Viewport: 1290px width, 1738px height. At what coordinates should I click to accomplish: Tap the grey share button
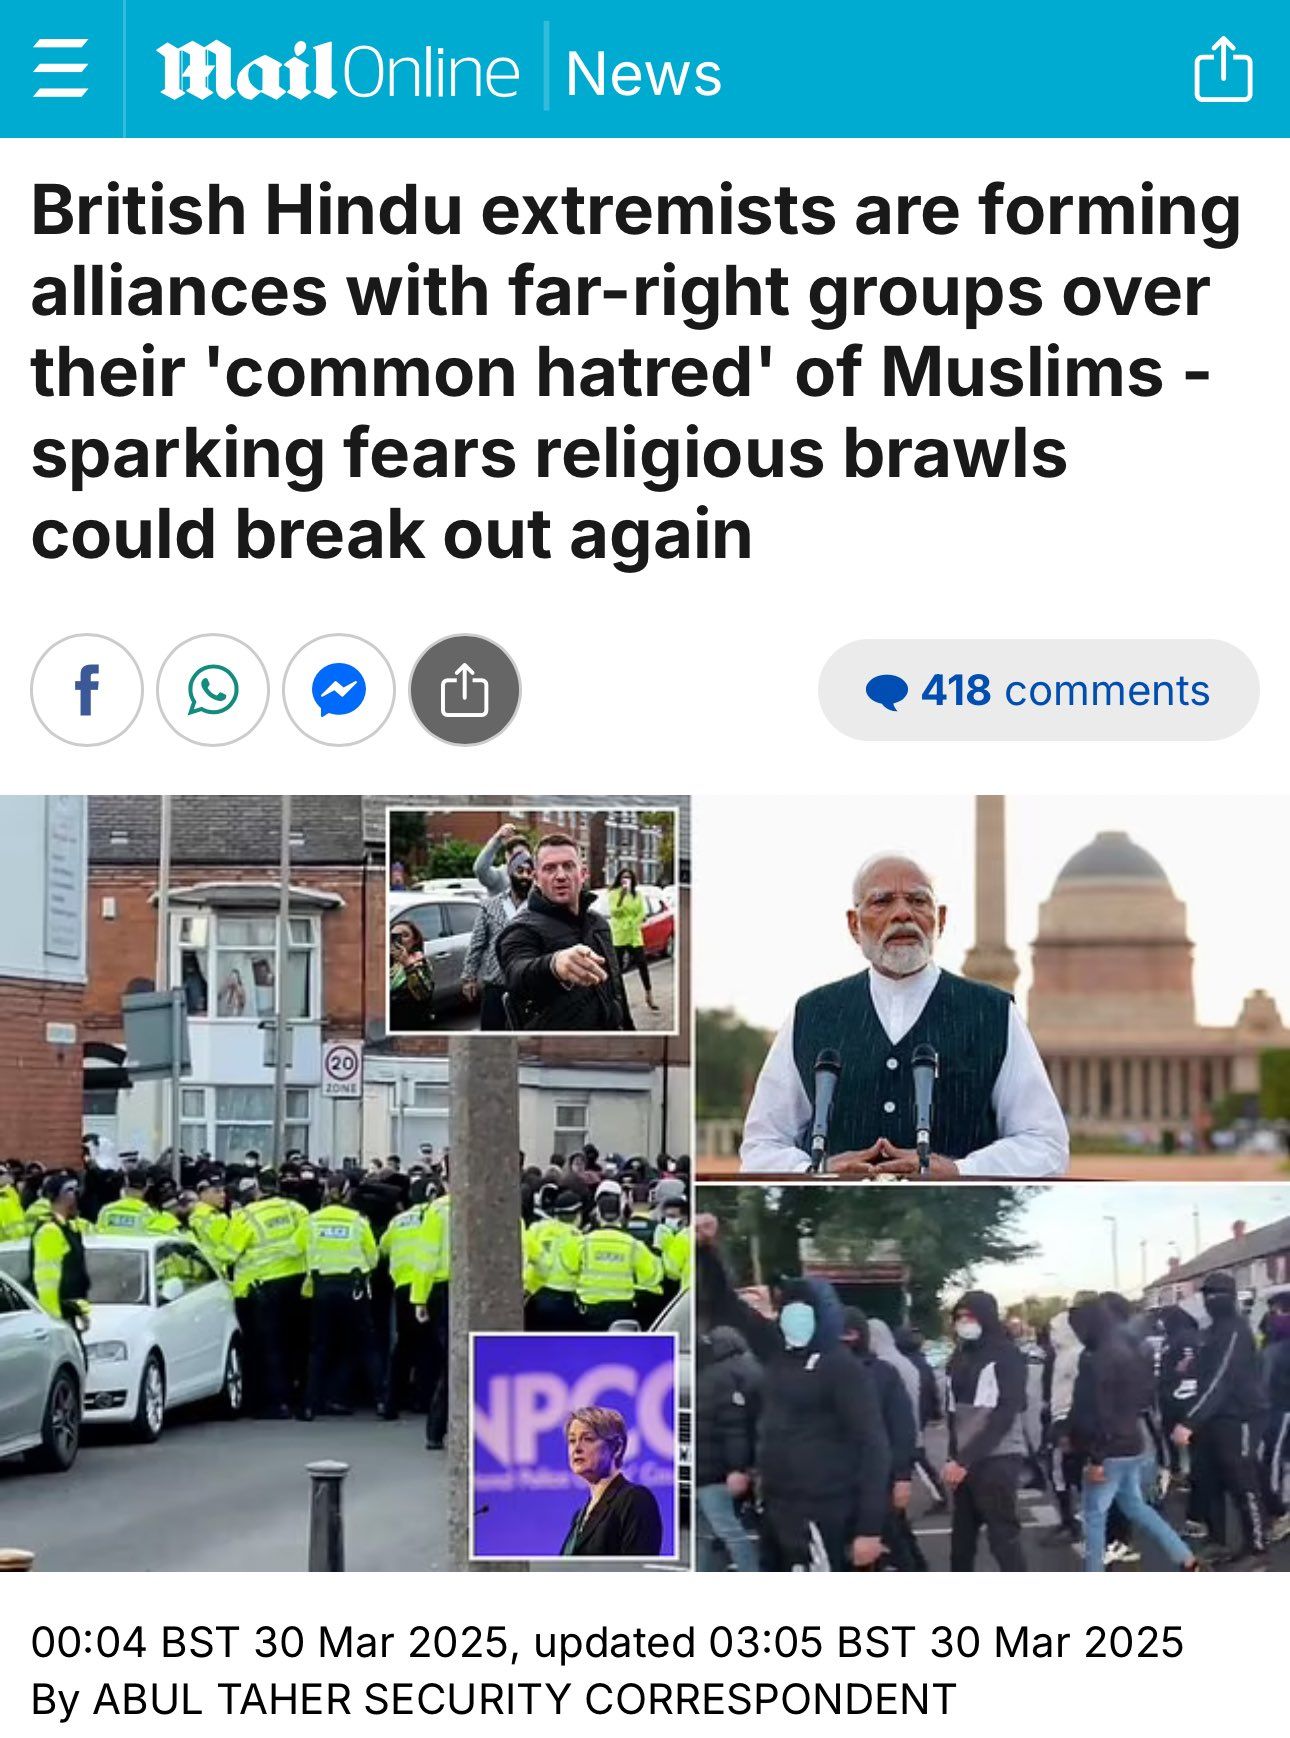(x=465, y=690)
